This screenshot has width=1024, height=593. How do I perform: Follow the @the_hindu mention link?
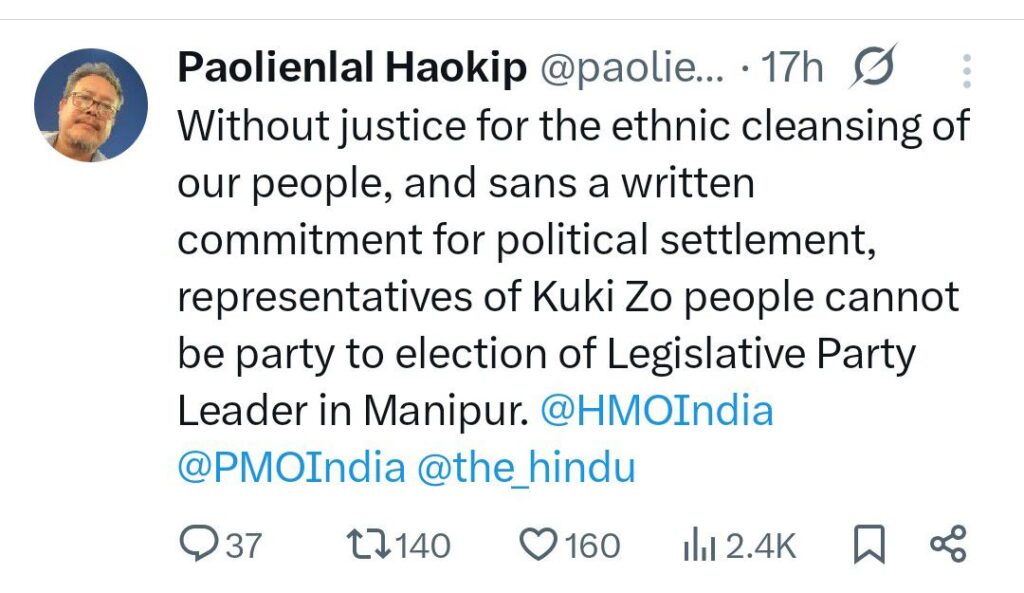[526, 468]
